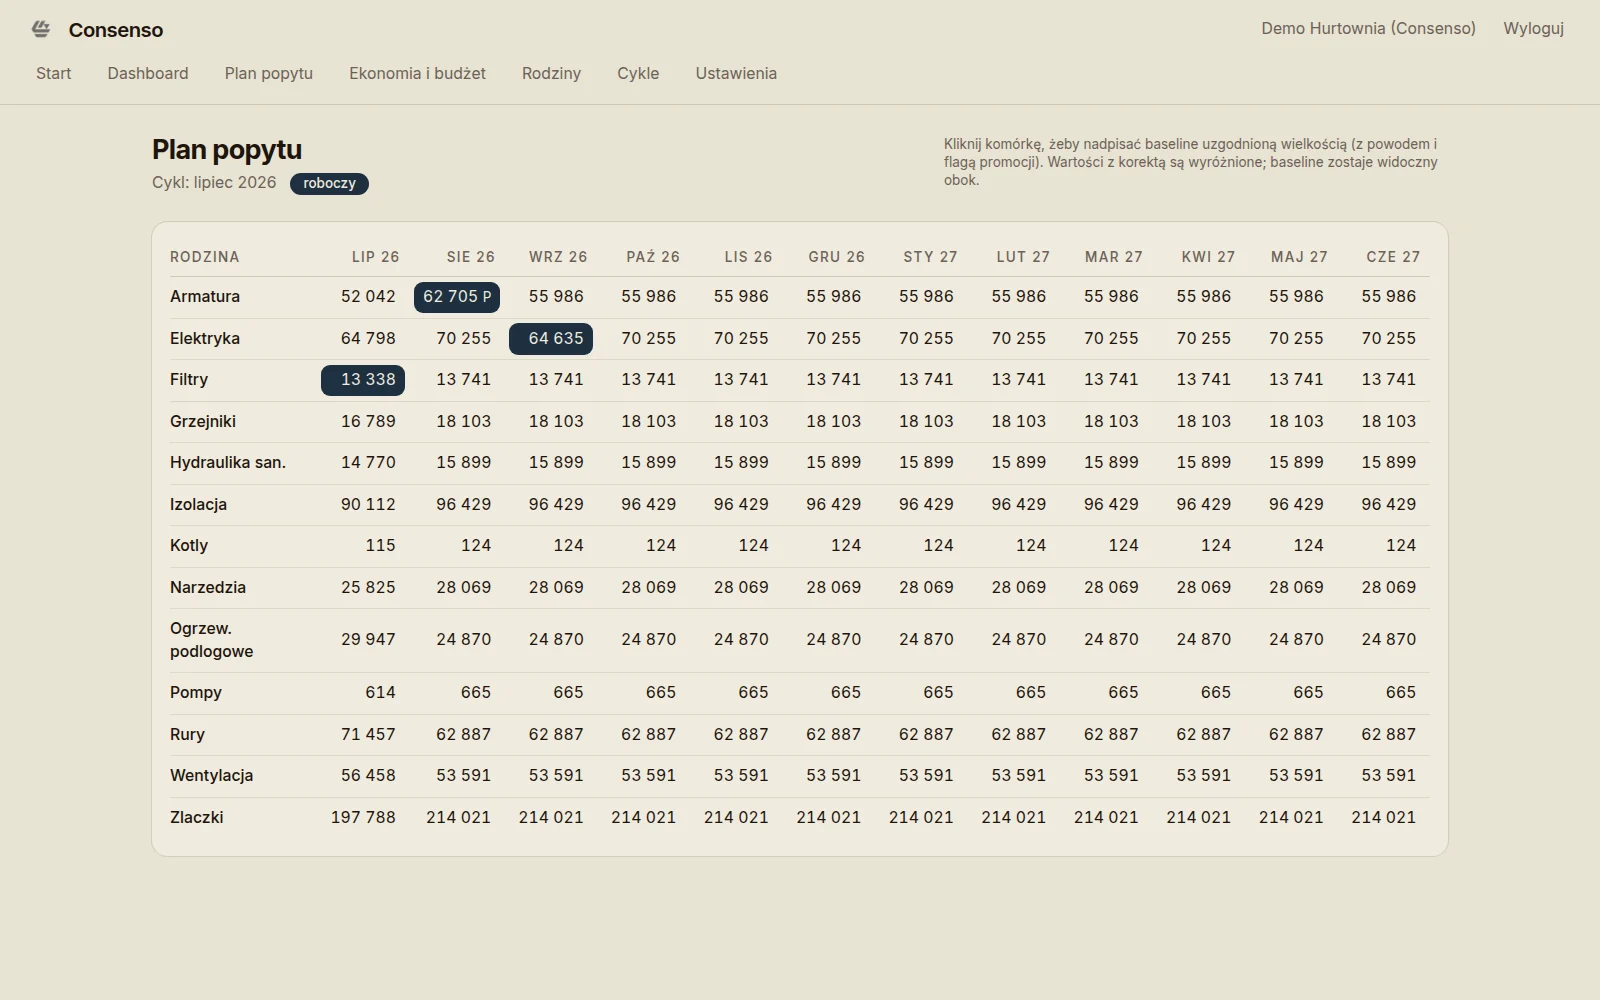Screen dimensions: 1600x1000
Task: Click the Plan popytu navigation link
Action: 269,73
